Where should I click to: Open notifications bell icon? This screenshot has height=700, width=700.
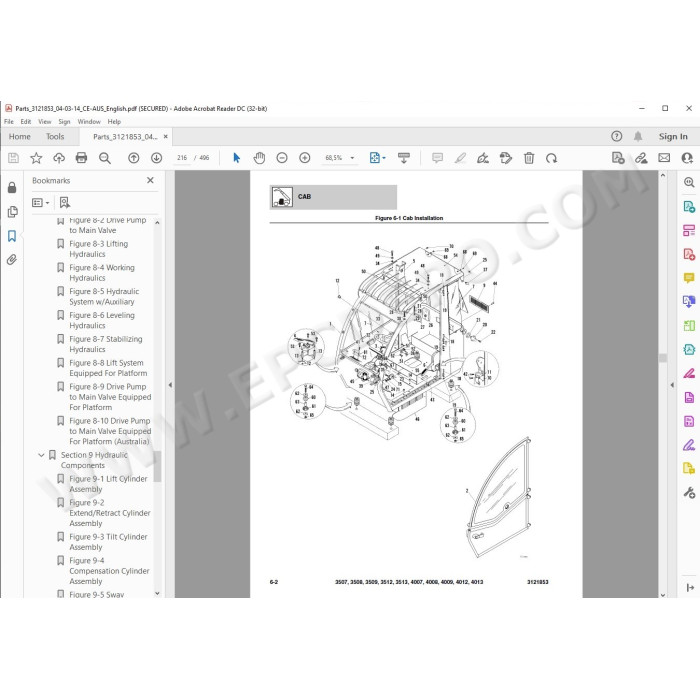pos(638,137)
